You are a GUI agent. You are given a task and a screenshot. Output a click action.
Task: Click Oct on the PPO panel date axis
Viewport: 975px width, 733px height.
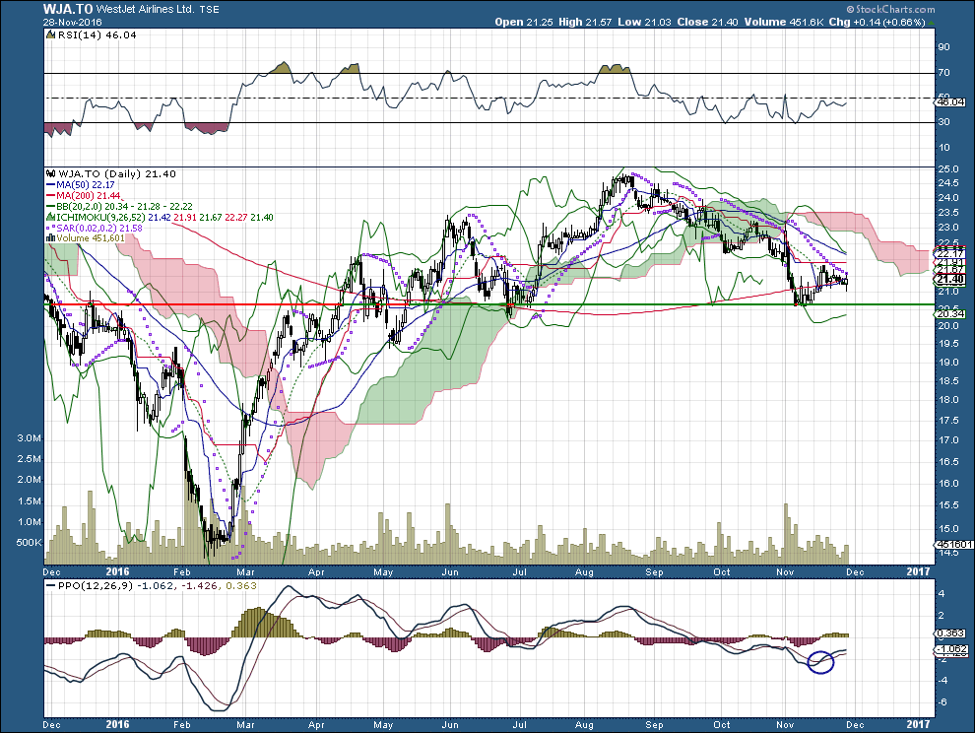click(x=721, y=724)
